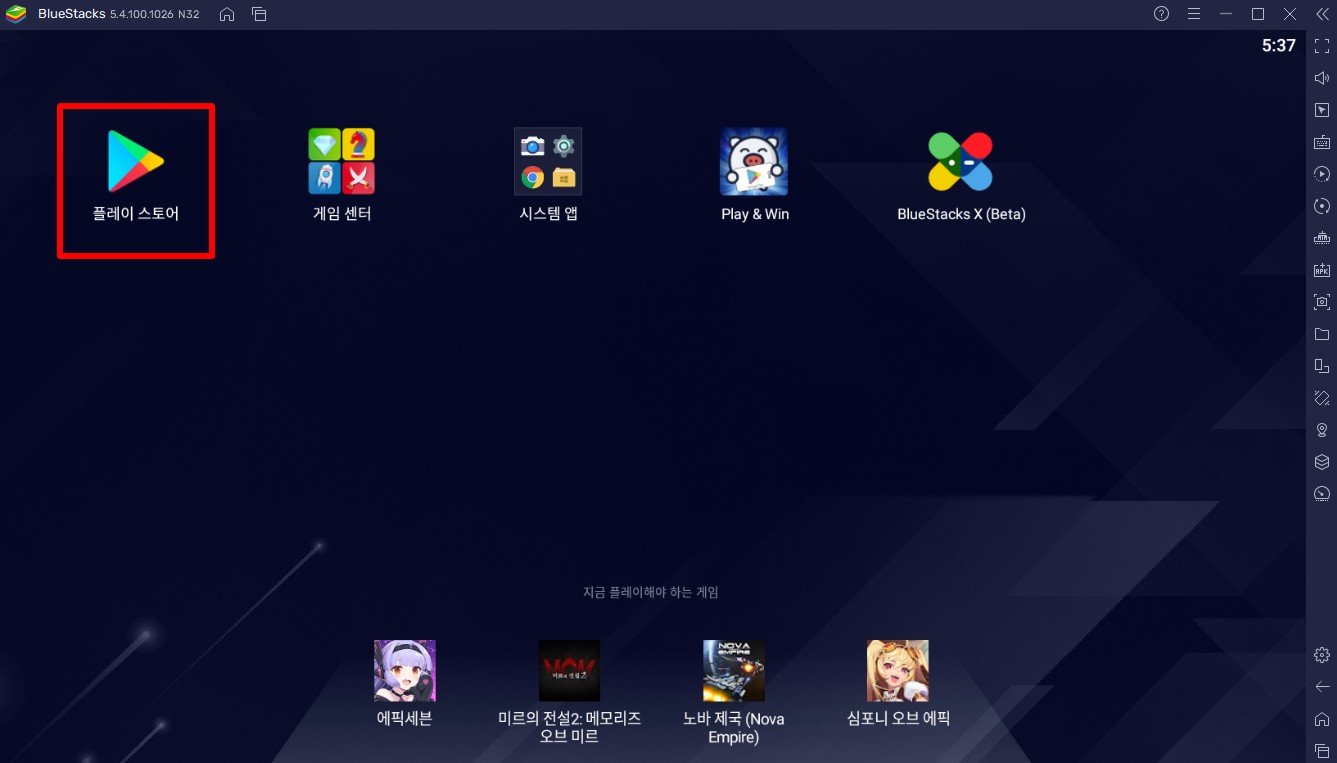
Task: Click the Home icon in the title bar
Action: [227, 14]
